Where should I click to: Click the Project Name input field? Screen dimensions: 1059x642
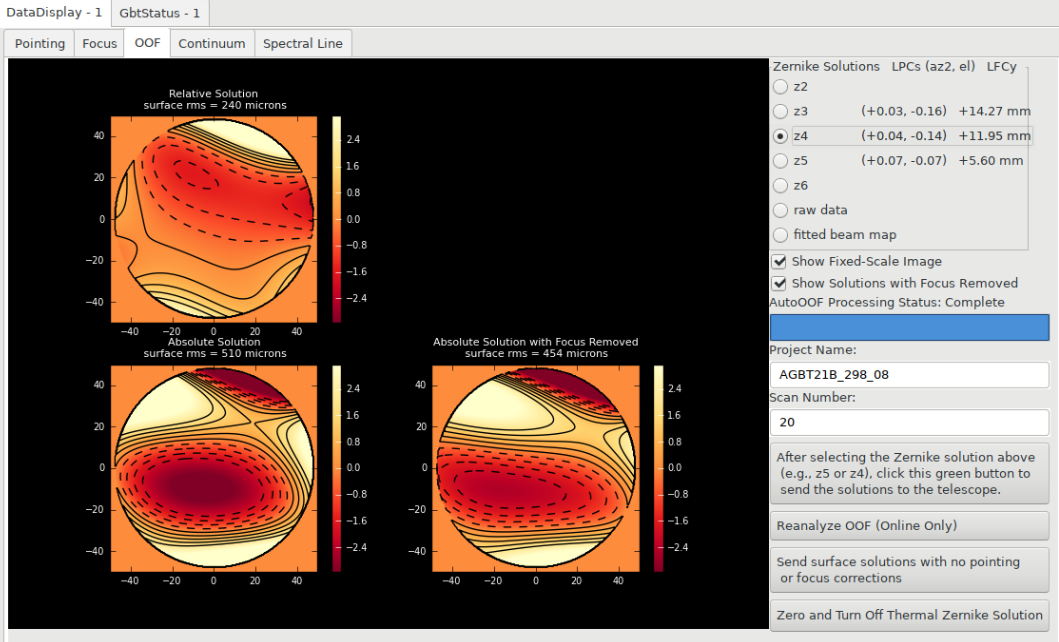click(909, 375)
